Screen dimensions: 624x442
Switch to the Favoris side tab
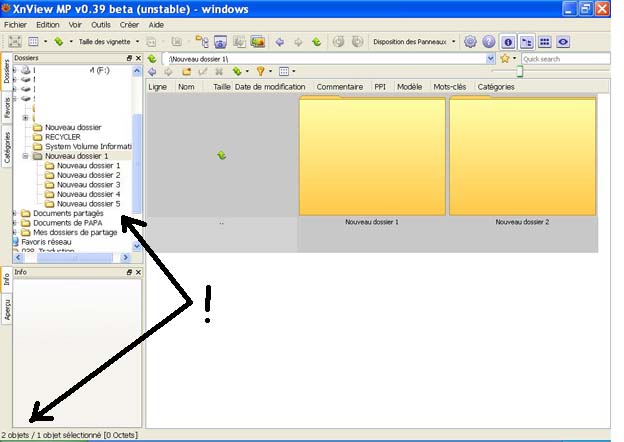(7, 108)
